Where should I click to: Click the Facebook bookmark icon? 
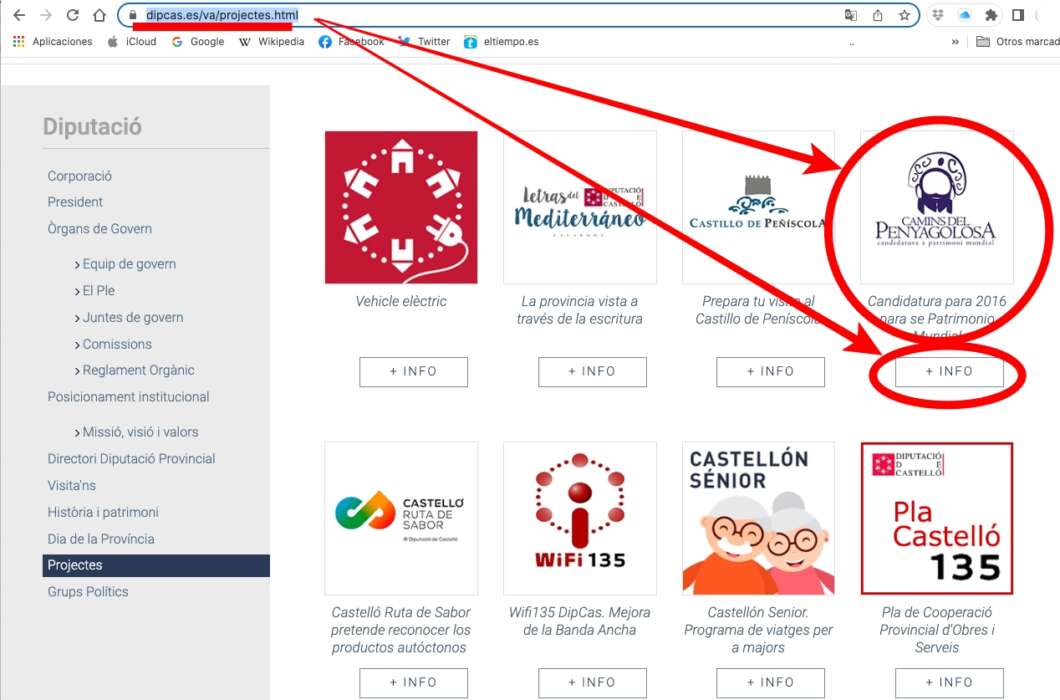(x=324, y=42)
